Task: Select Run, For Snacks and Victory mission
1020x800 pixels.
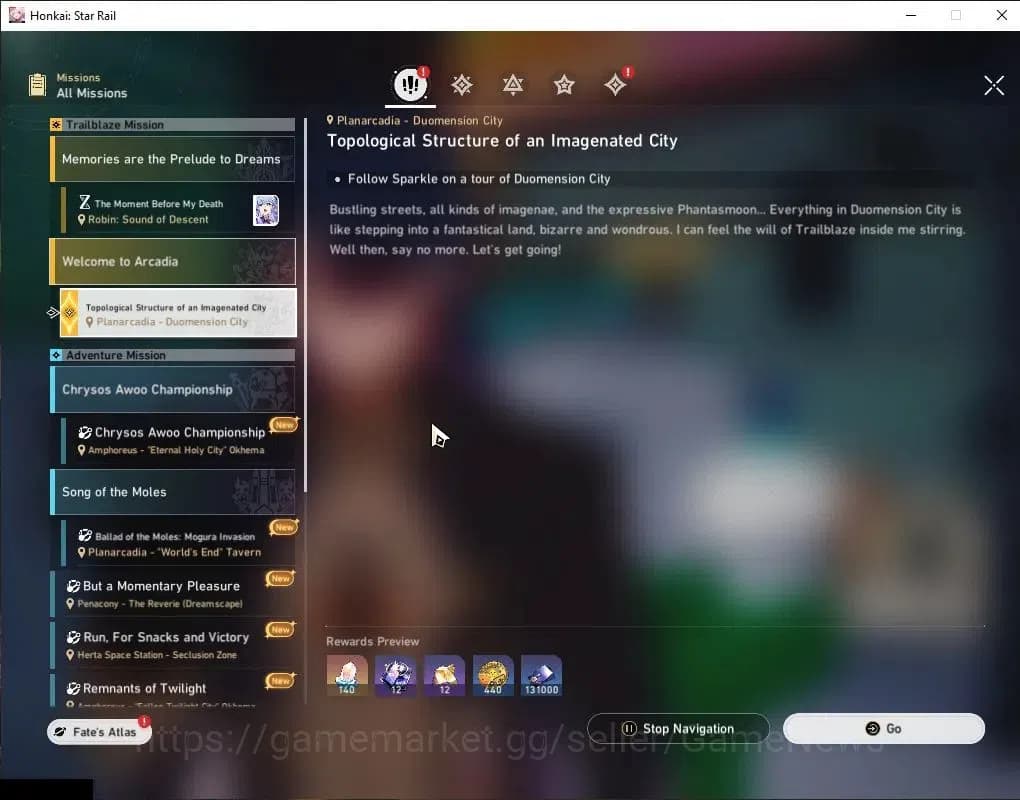Action: (x=172, y=645)
